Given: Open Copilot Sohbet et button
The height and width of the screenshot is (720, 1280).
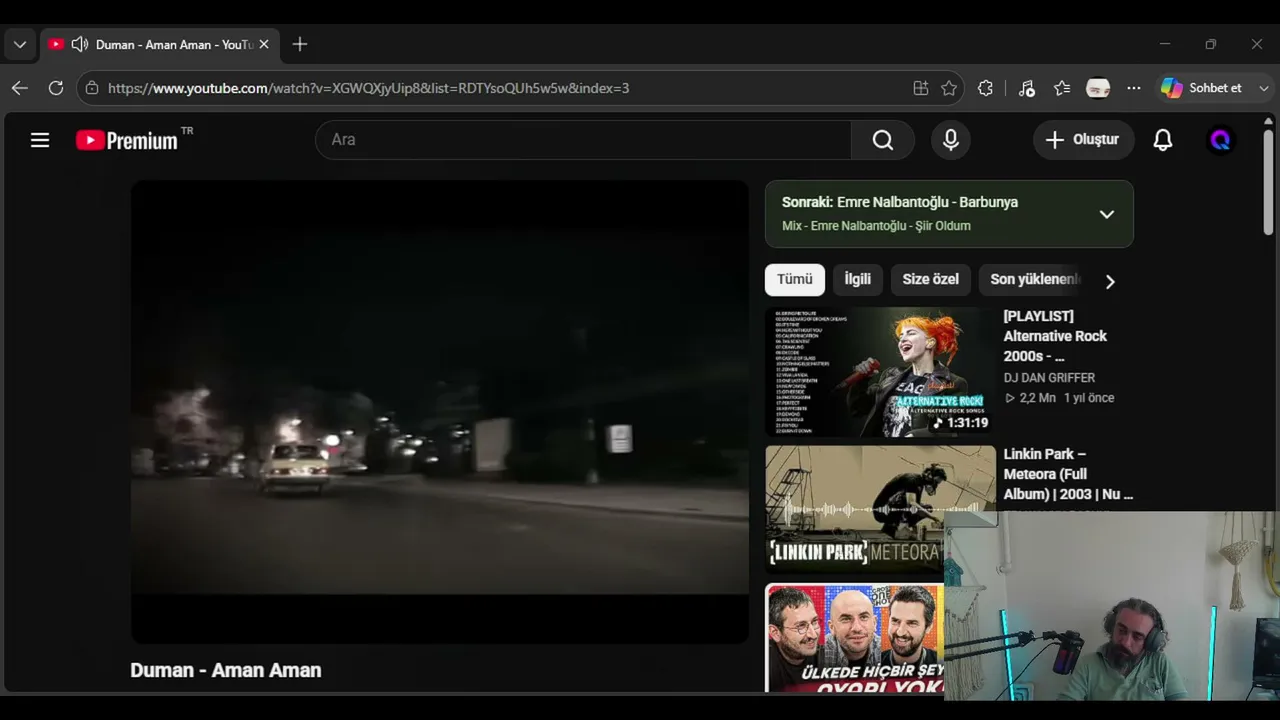Looking at the screenshot, I should pos(1201,88).
